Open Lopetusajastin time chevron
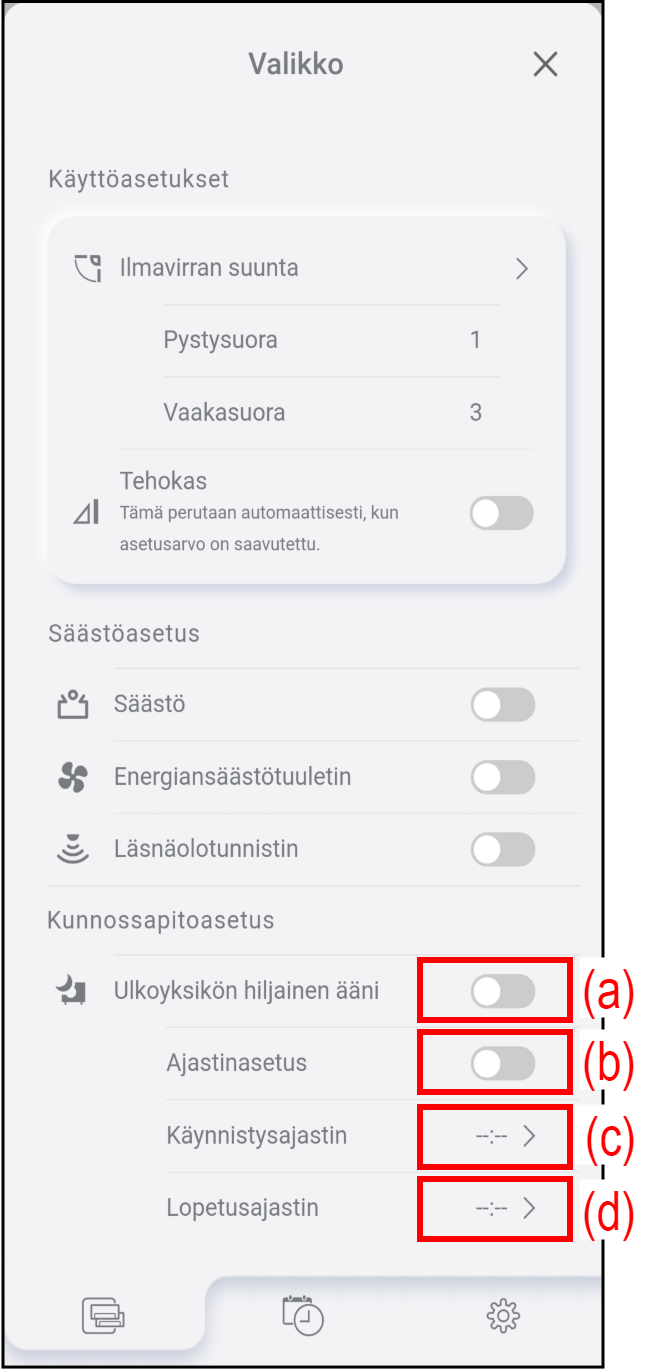 tap(529, 1208)
